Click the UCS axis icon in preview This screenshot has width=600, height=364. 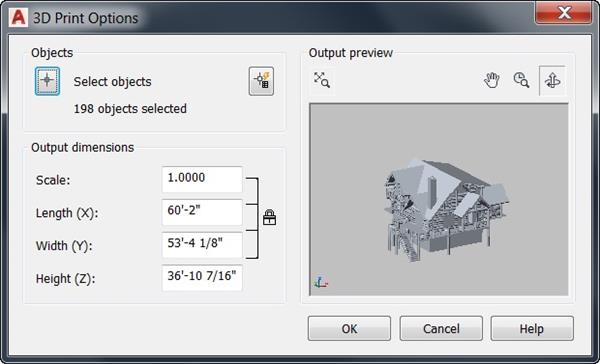point(321,282)
